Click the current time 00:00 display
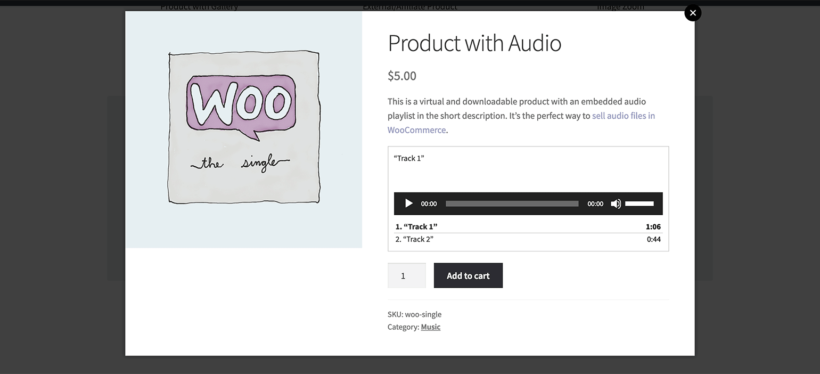The width and height of the screenshot is (820, 374). click(x=429, y=204)
